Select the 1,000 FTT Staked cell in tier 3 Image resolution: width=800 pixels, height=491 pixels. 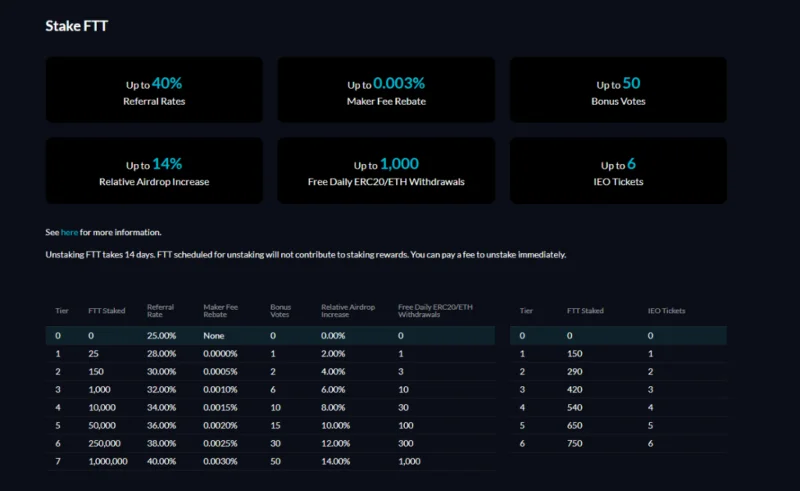click(x=99, y=389)
